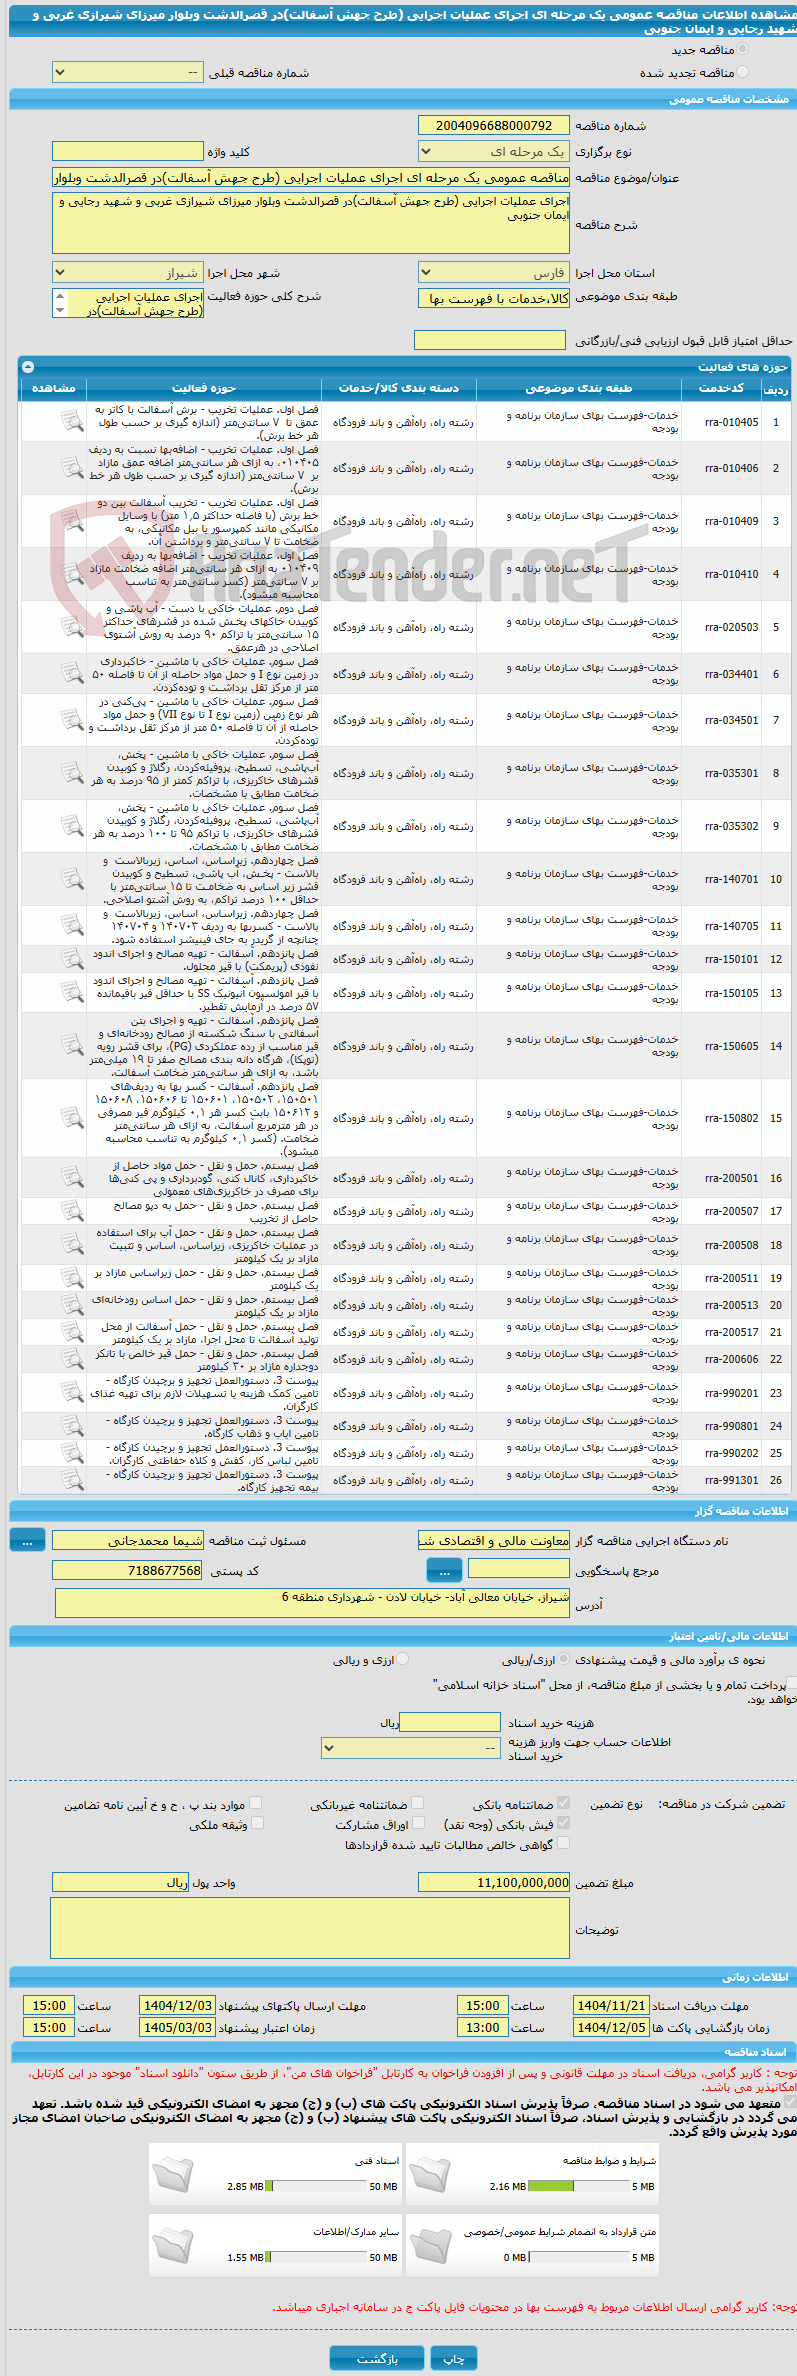
Task: Select the ارزی و ریالی estimate option
Action: point(403,1659)
